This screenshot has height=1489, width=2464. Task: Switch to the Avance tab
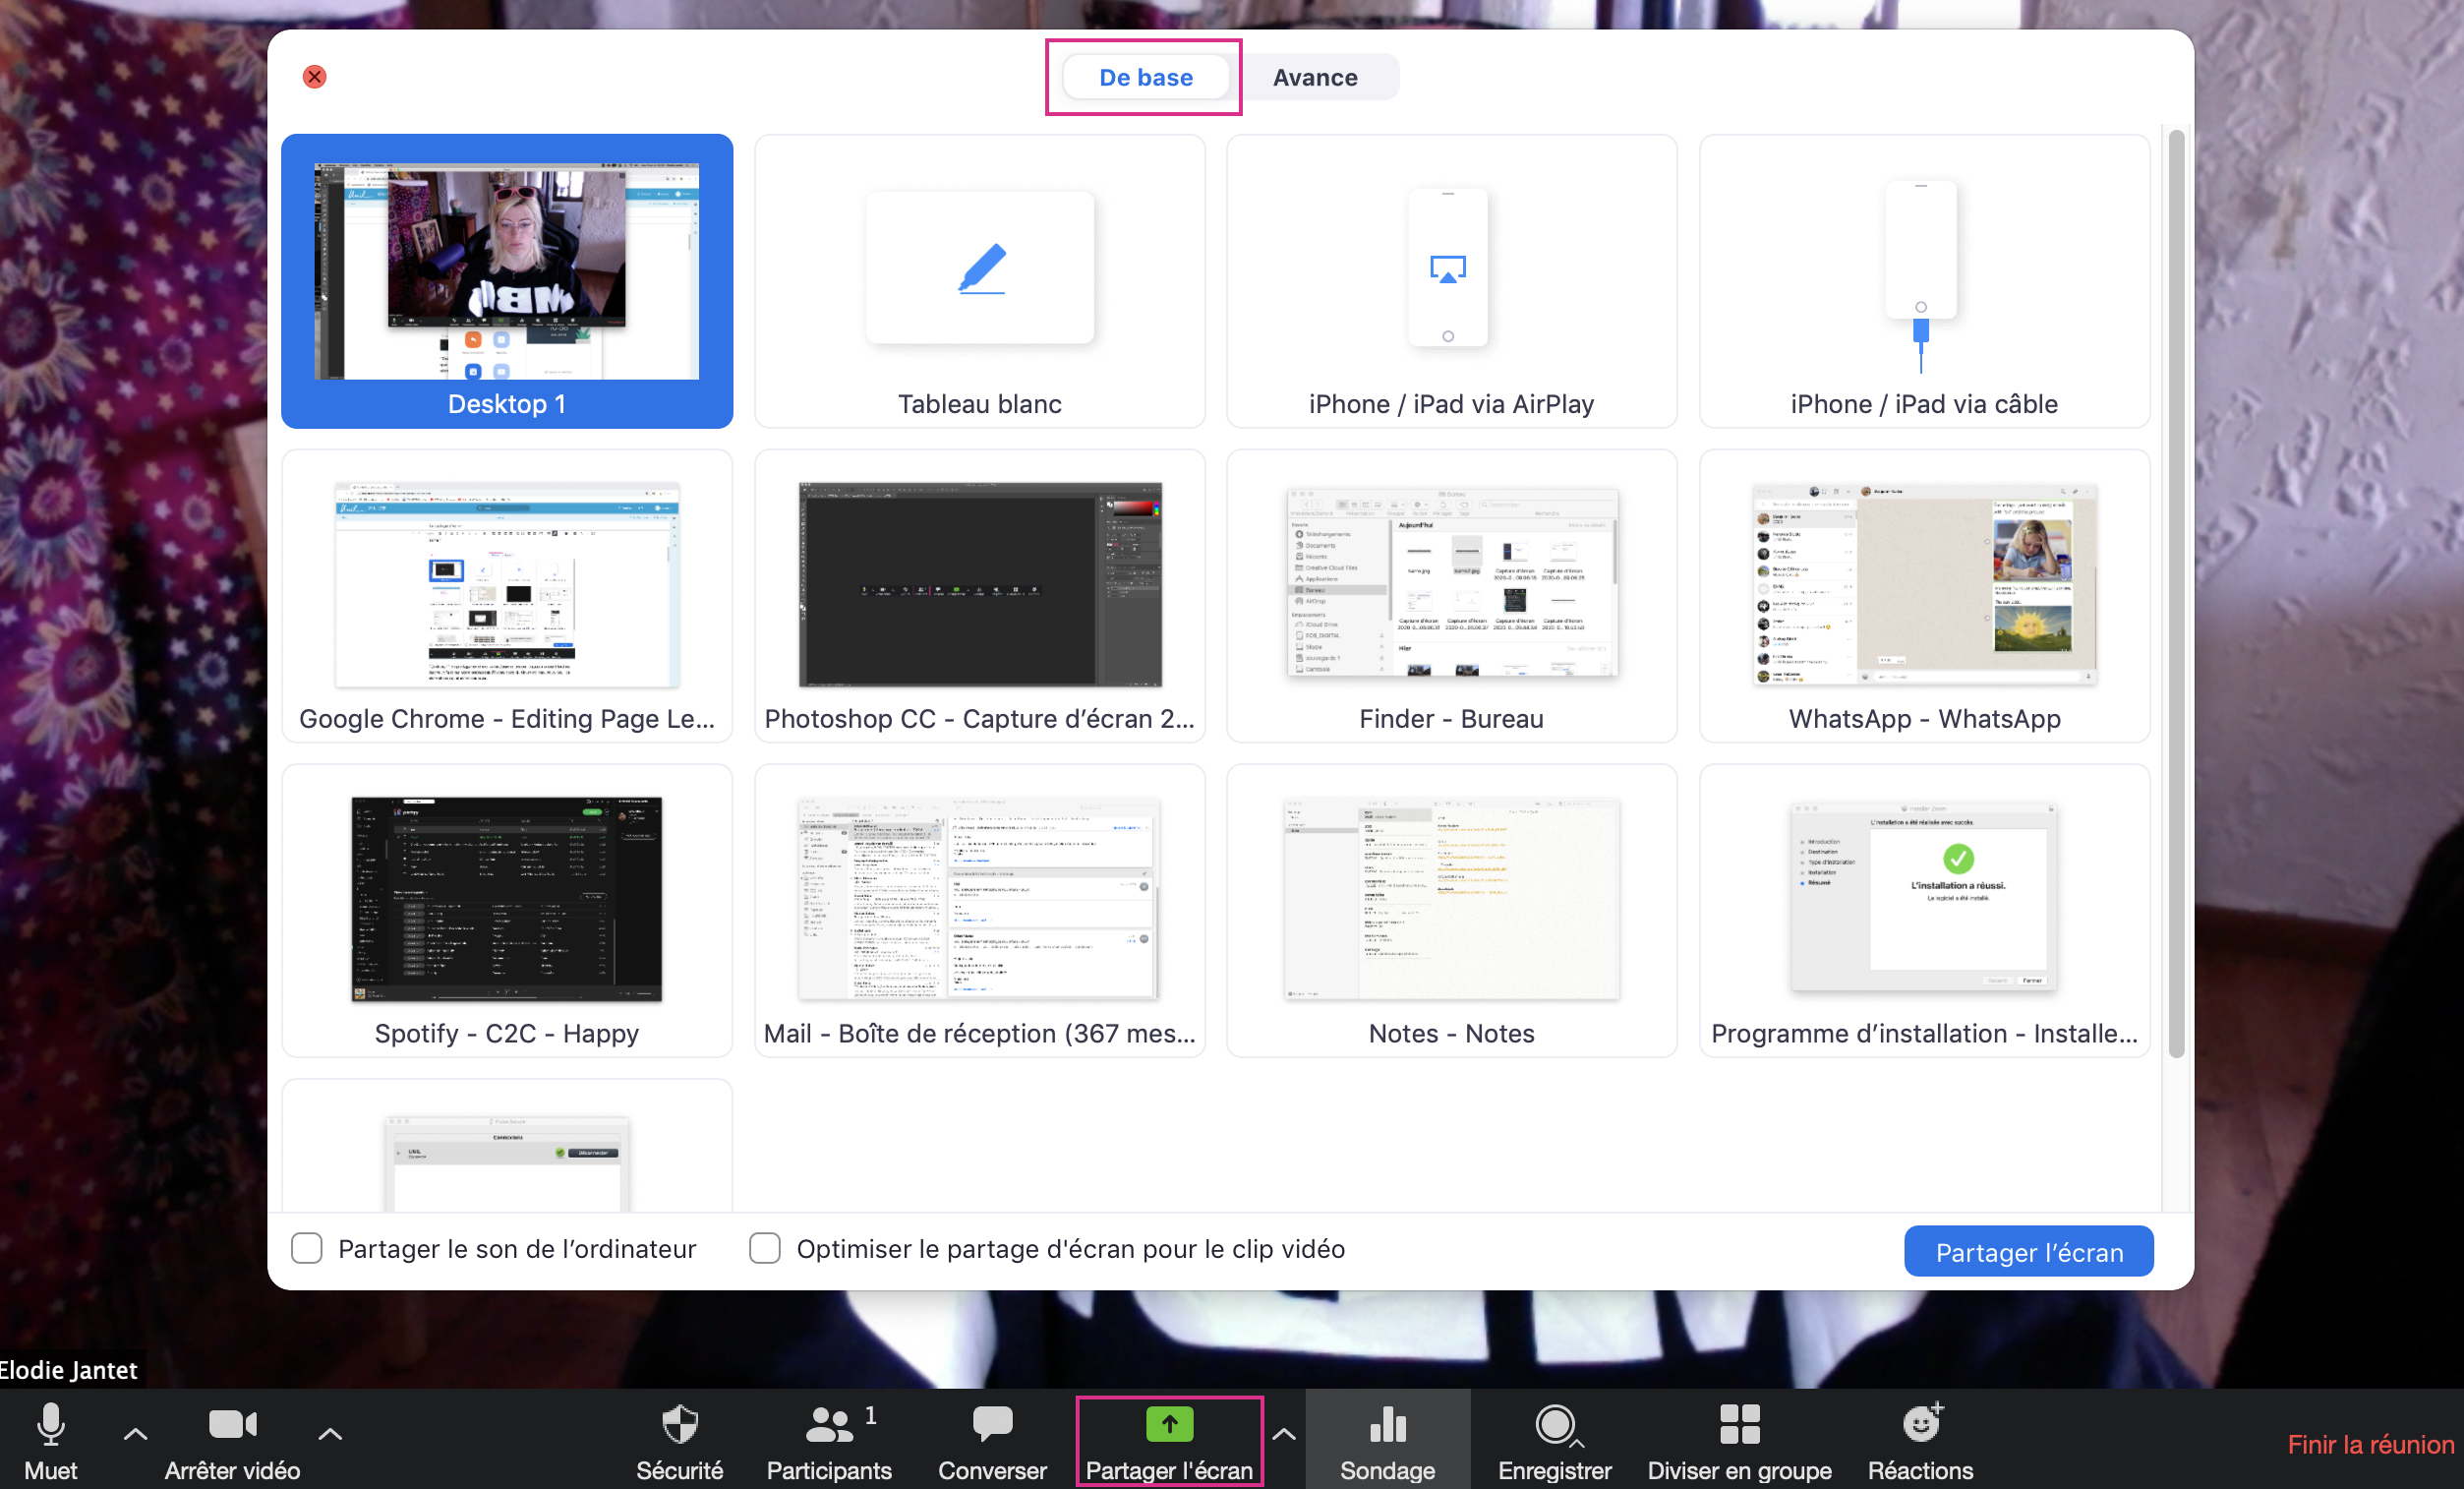(x=1314, y=77)
